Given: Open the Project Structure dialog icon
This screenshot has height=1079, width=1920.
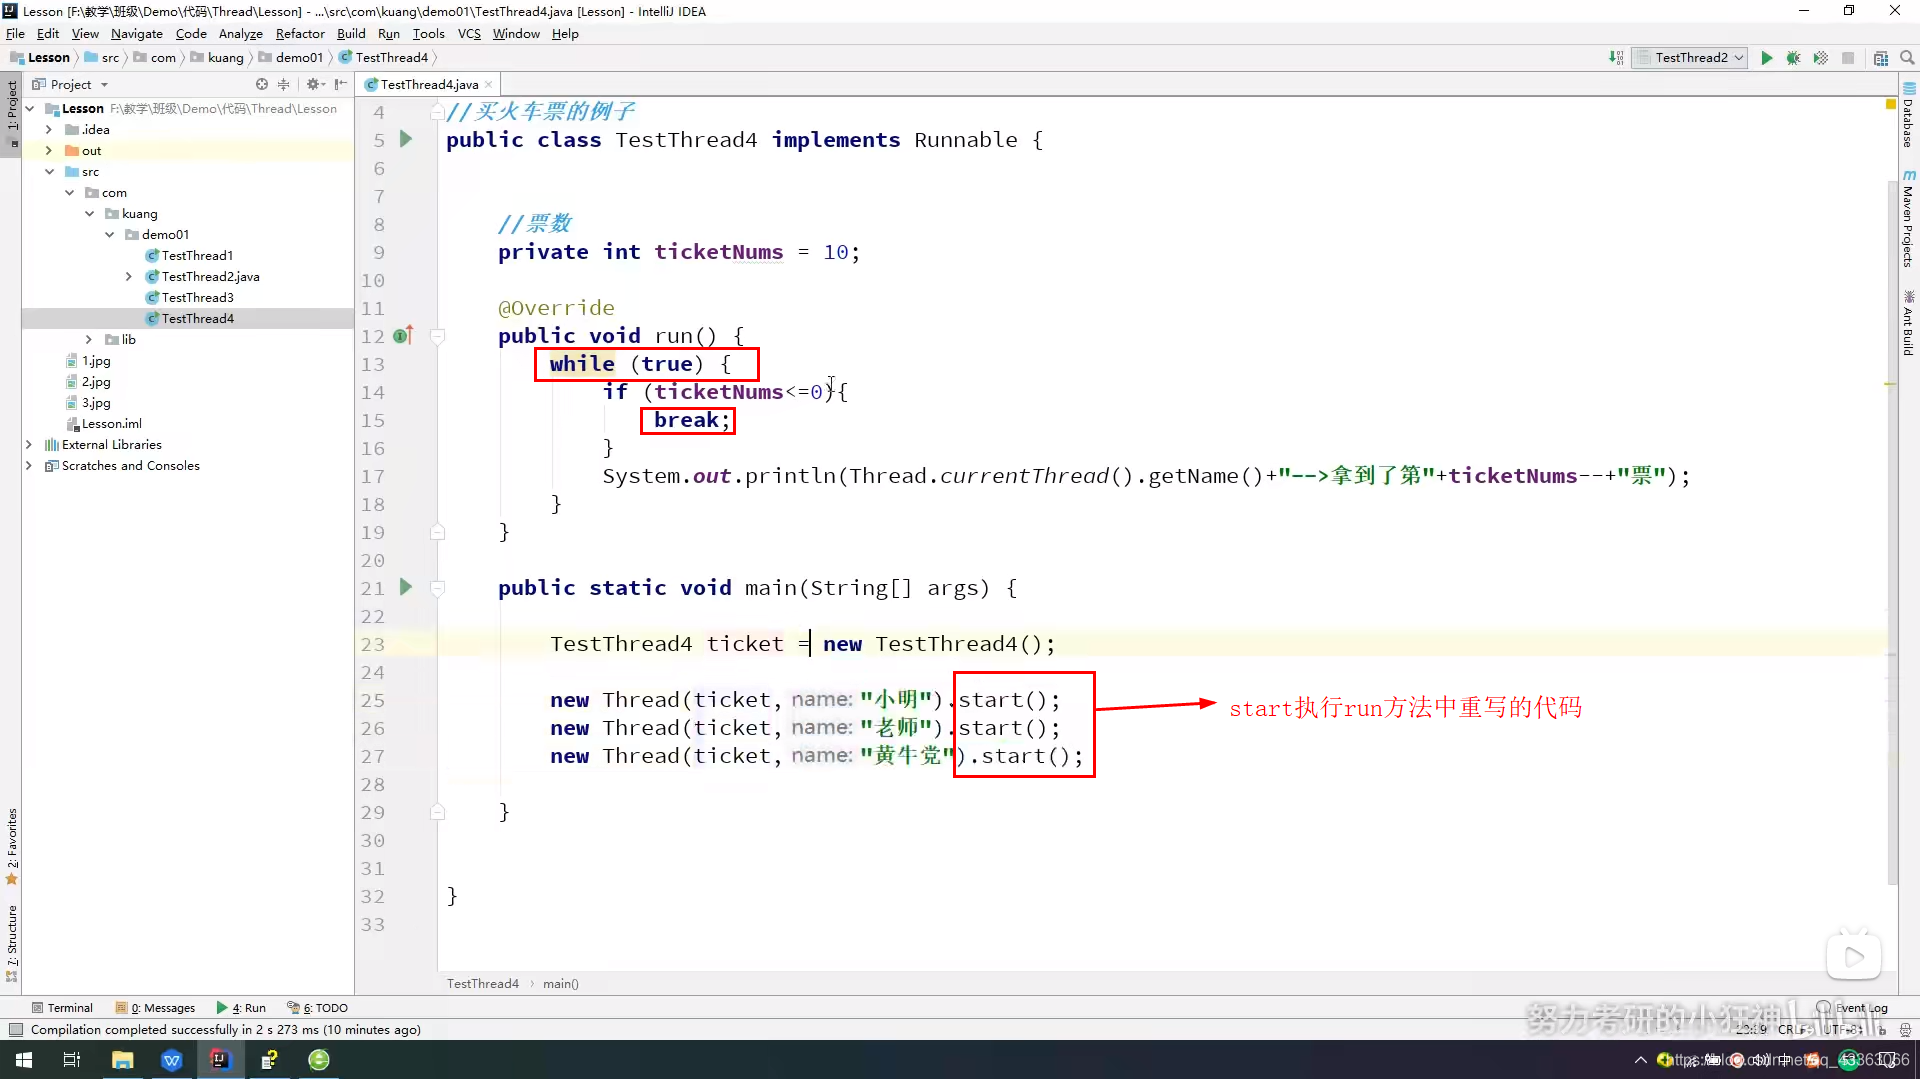Looking at the screenshot, I should (1881, 58).
